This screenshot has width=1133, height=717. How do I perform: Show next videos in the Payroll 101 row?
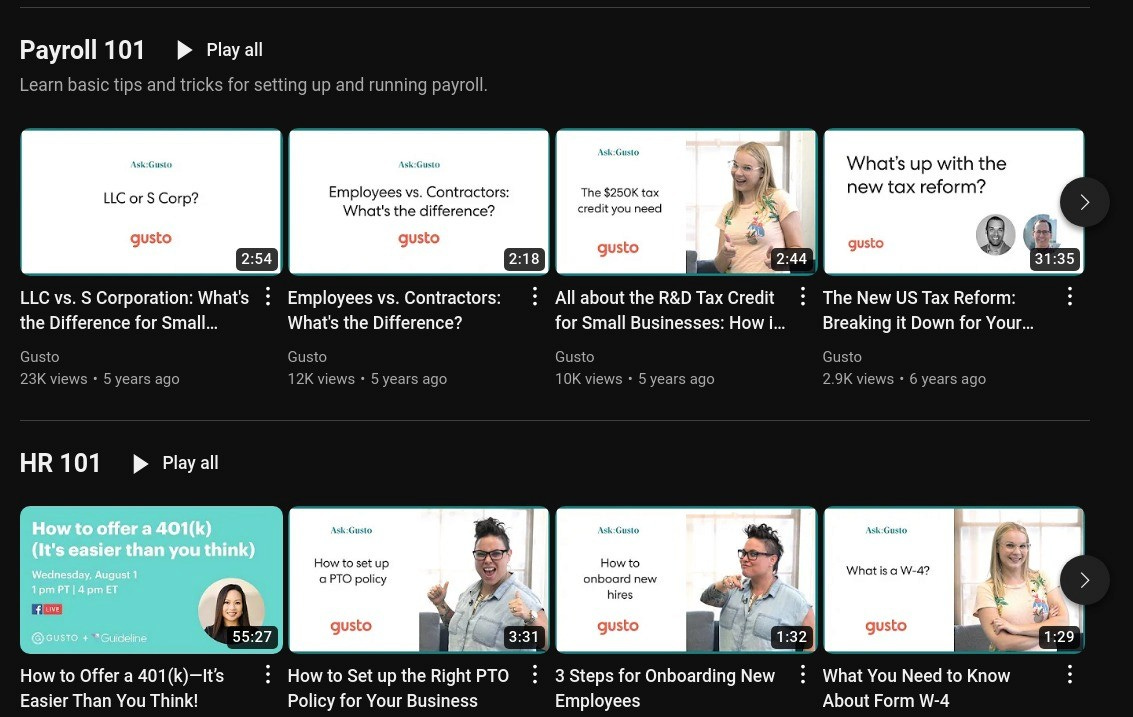1084,202
